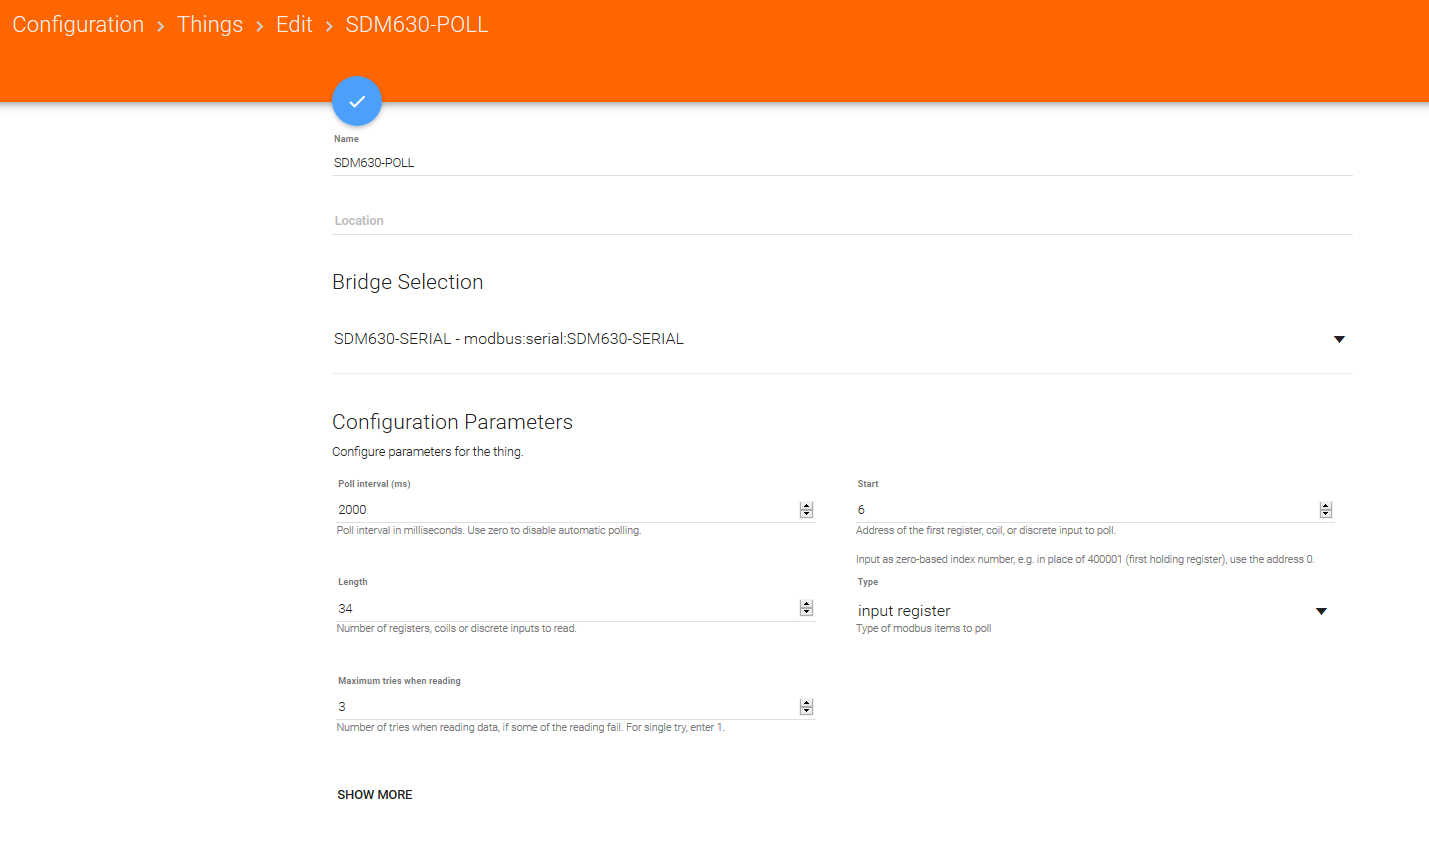
Task: Increase the Poll interval with the up arrow
Action: pyautogui.click(x=806, y=506)
